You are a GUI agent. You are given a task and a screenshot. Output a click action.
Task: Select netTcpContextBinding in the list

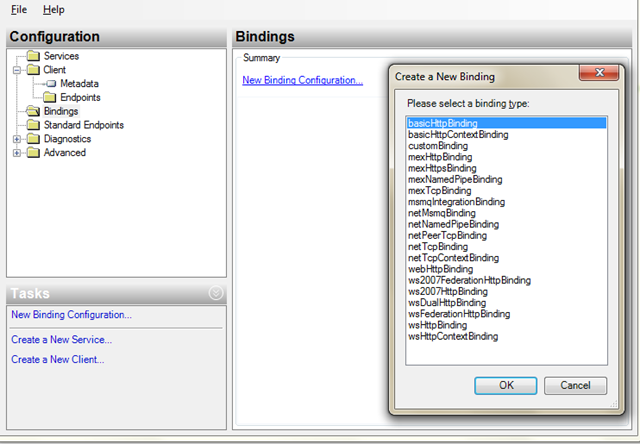[506, 258]
